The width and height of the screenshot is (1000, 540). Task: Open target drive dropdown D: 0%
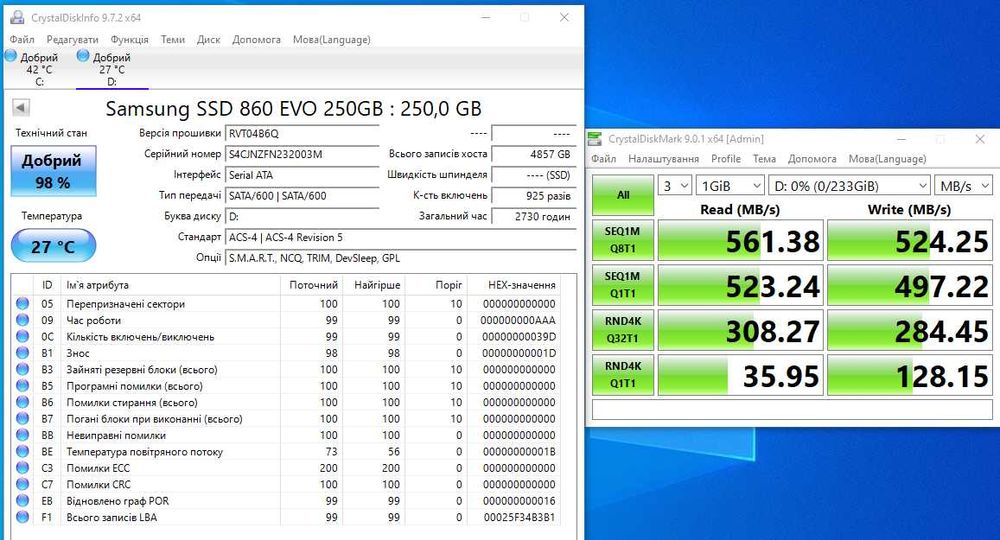(x=849, y=186)
